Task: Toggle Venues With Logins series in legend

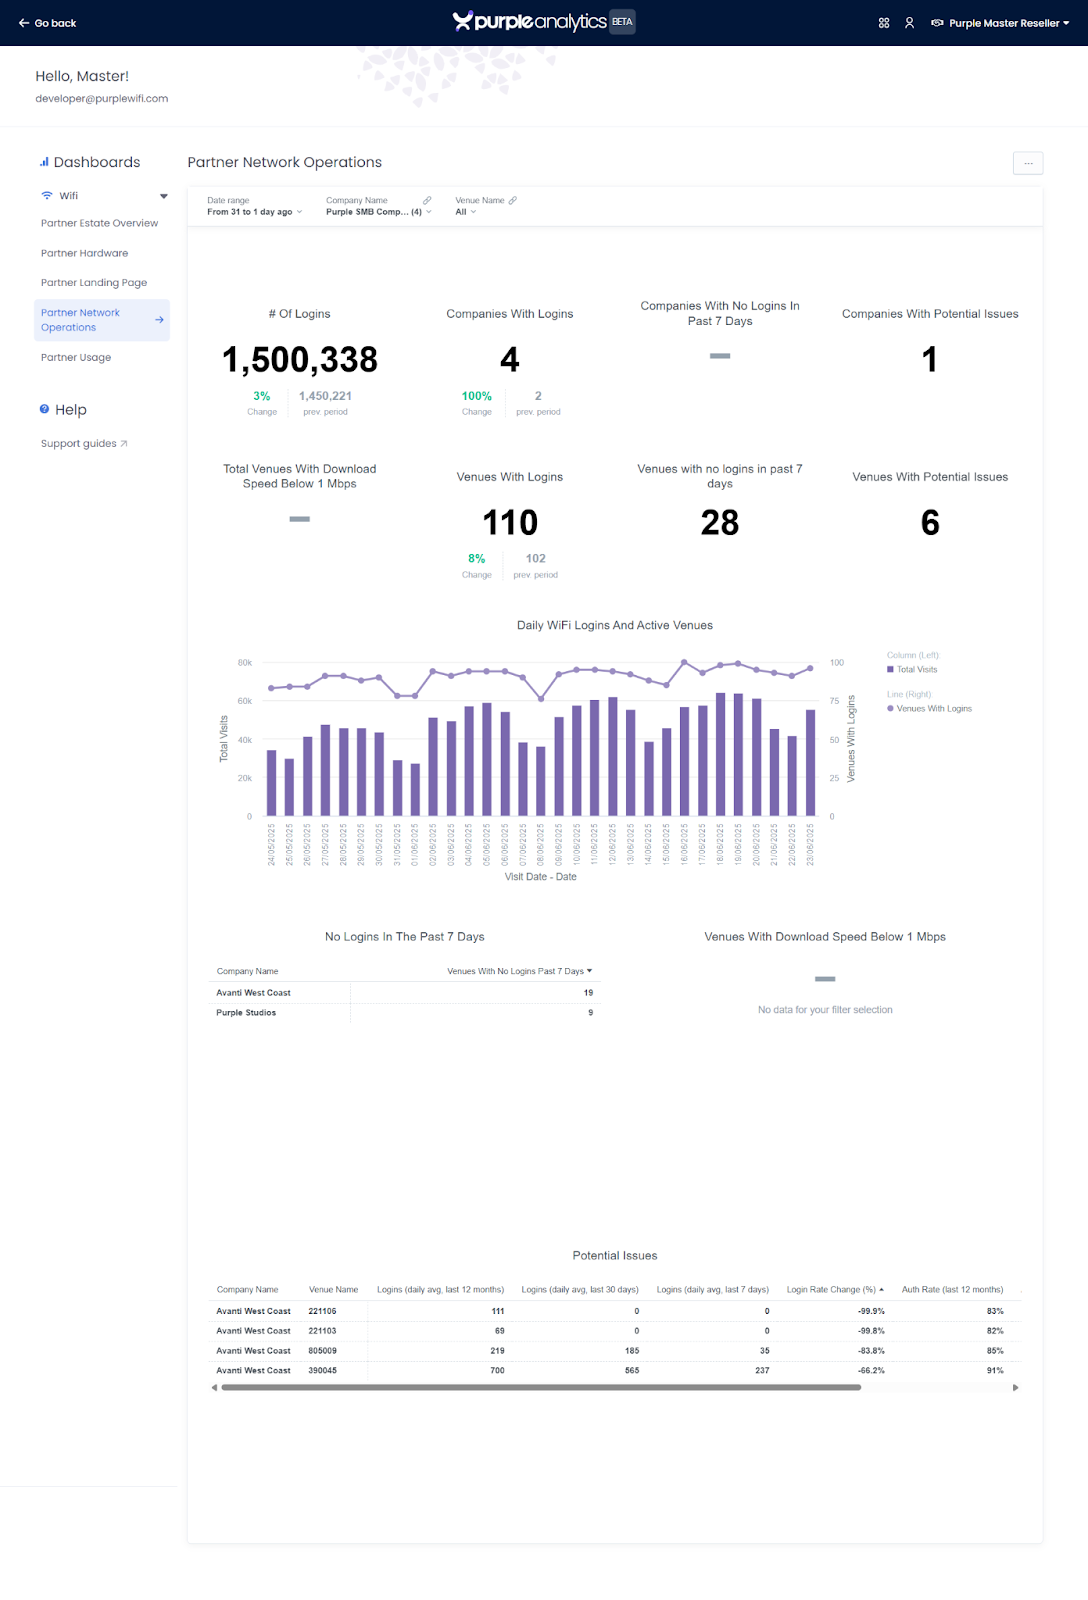Action: pos(929,709)
